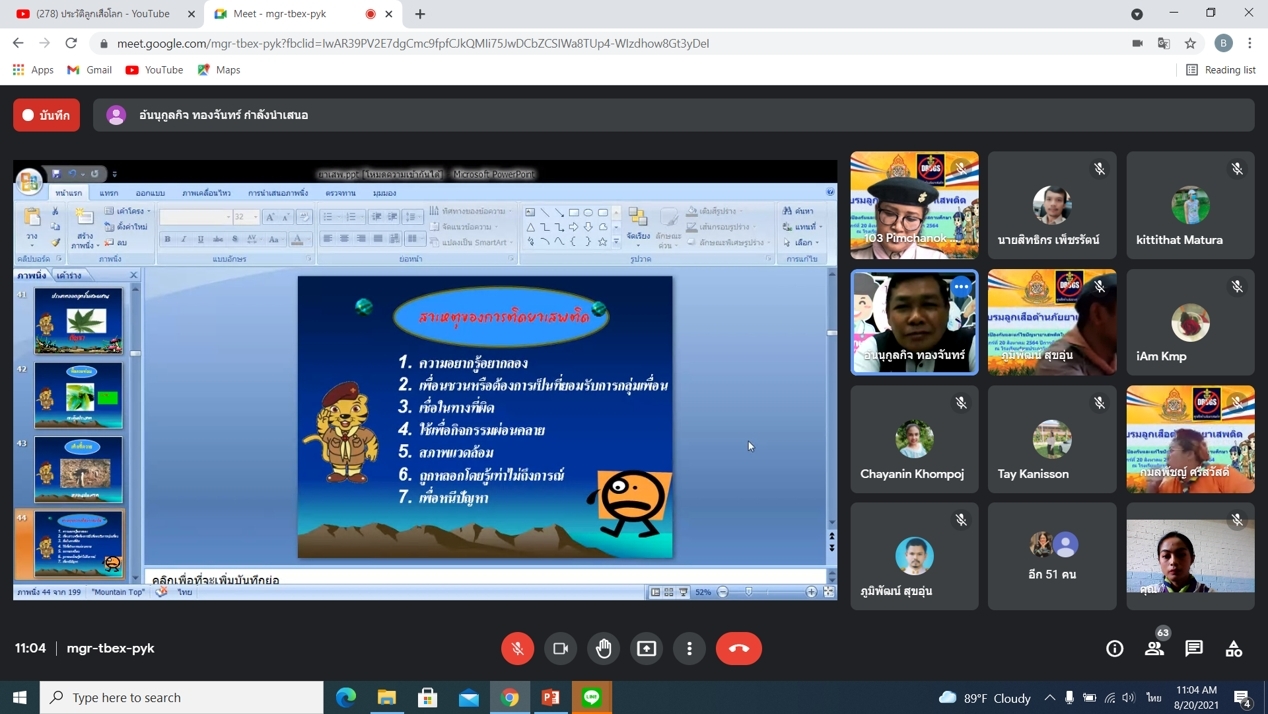Select the Meet mgr-tbex-pyk tab

(280, 14)
